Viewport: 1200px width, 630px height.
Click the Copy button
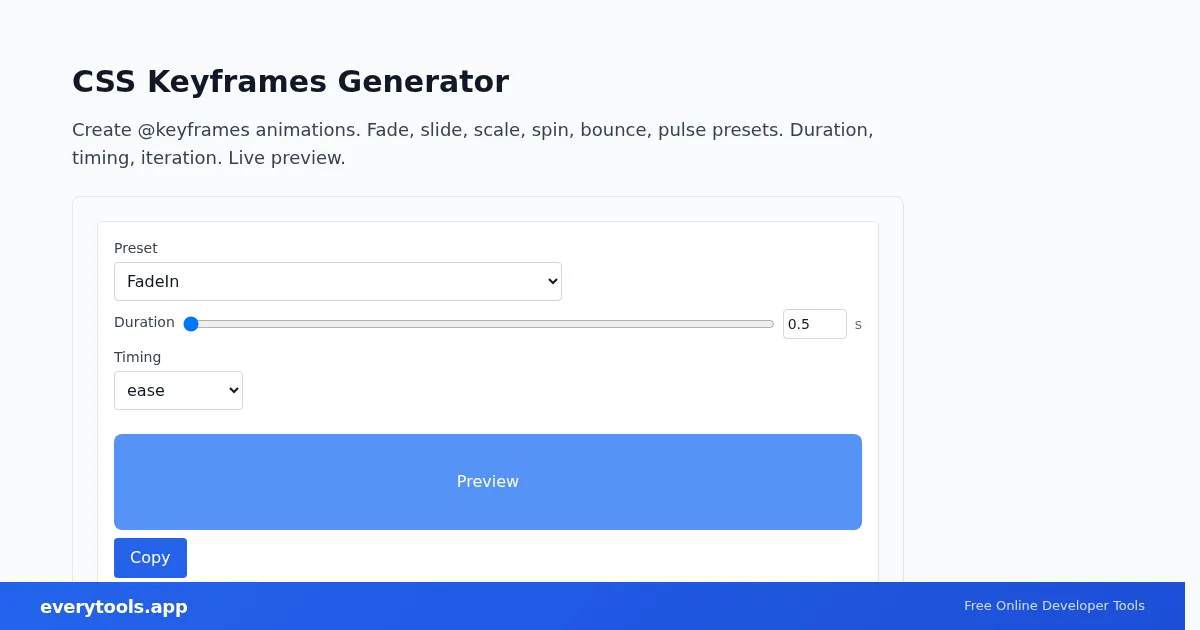(150, 558)
